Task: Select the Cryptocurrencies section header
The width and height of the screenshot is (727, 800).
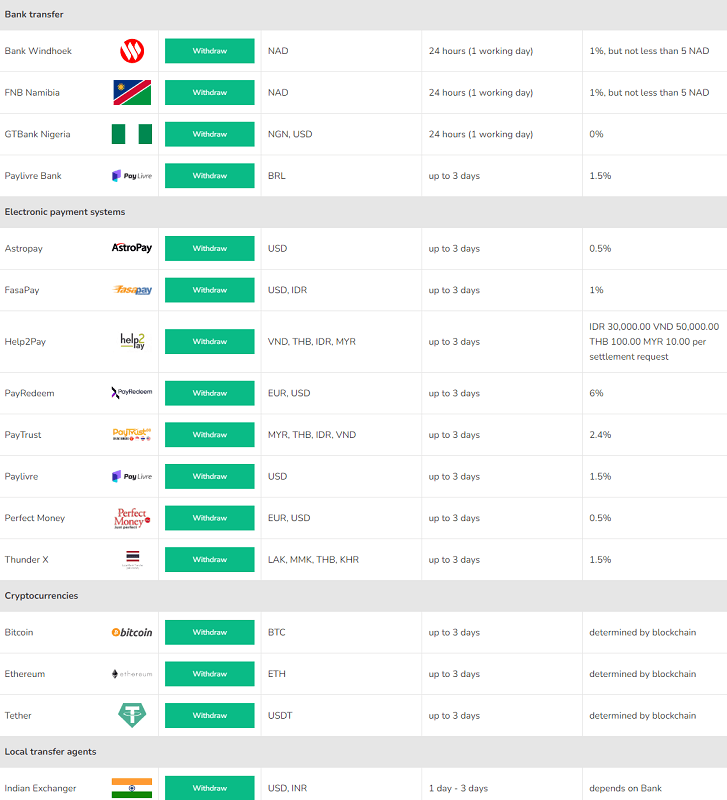Action: tap(363, 596)
